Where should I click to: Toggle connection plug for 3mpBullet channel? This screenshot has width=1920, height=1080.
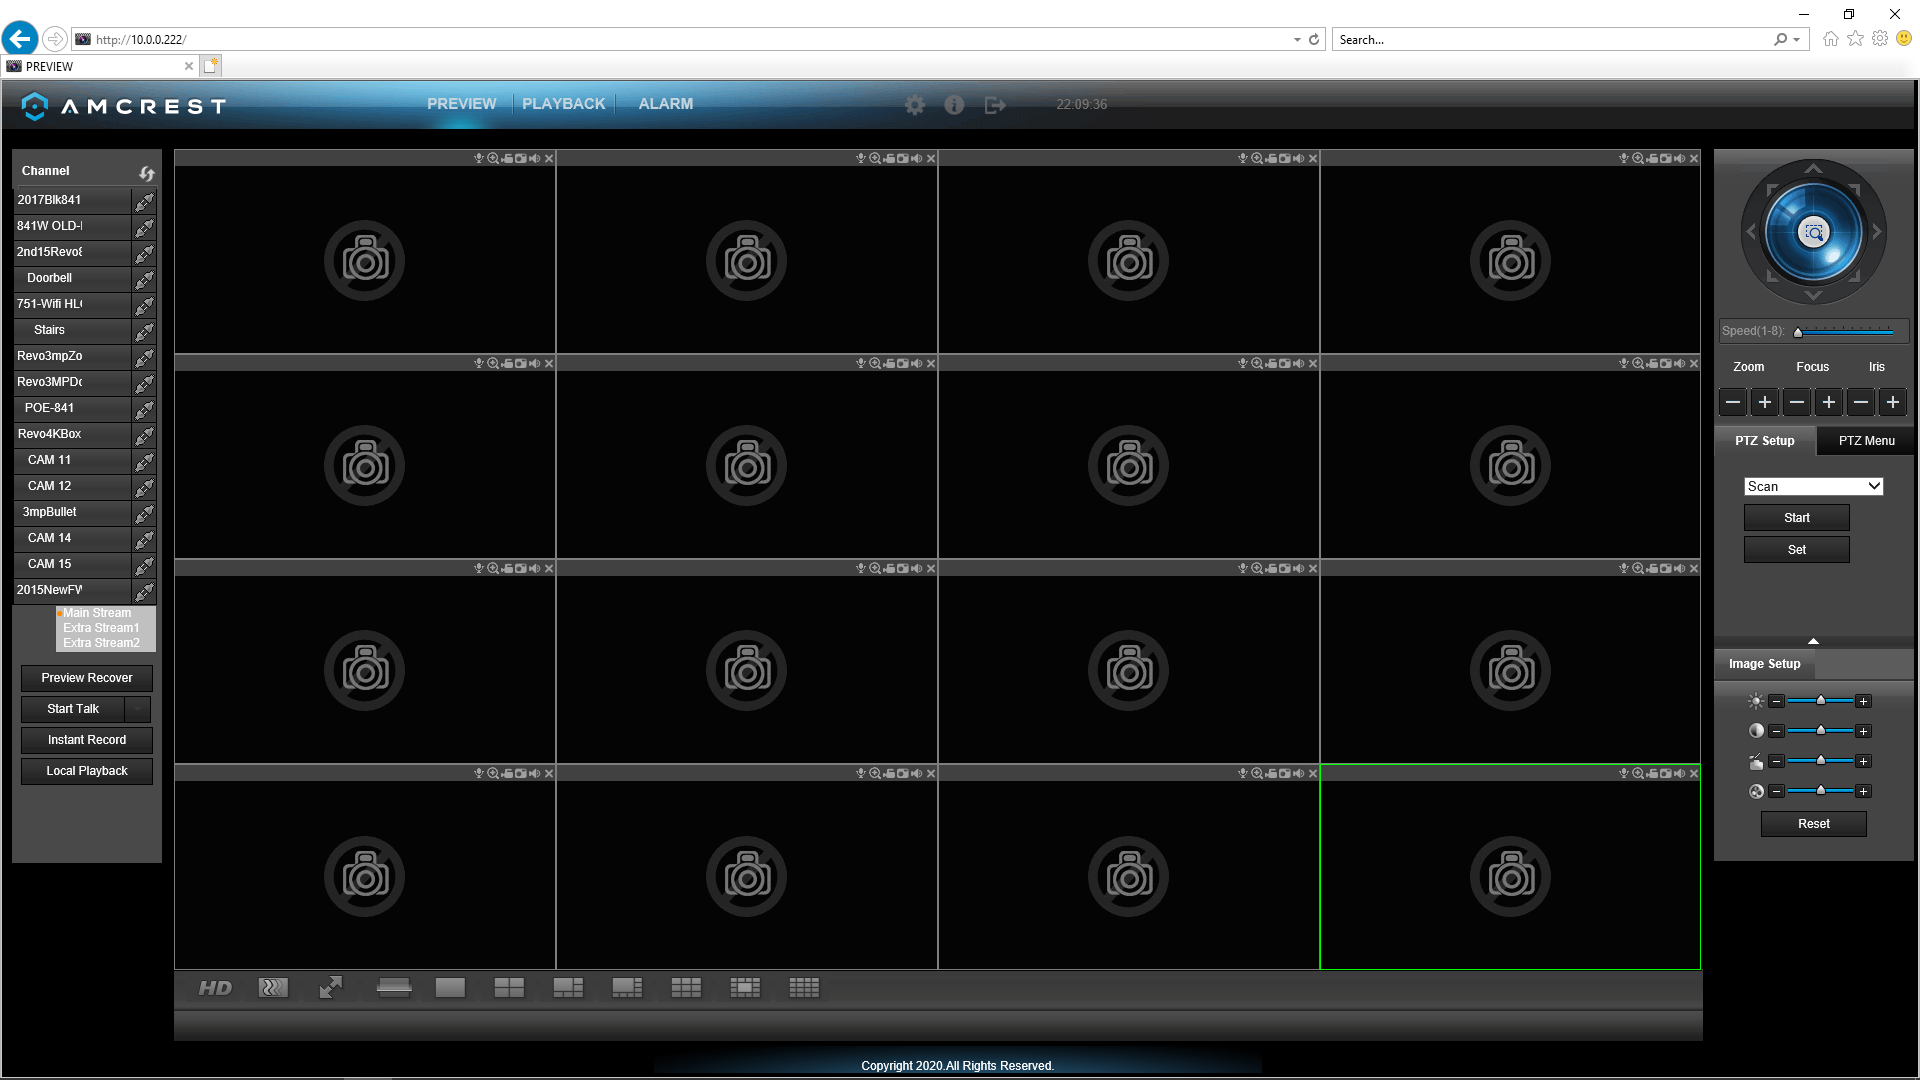pos(145,513)
